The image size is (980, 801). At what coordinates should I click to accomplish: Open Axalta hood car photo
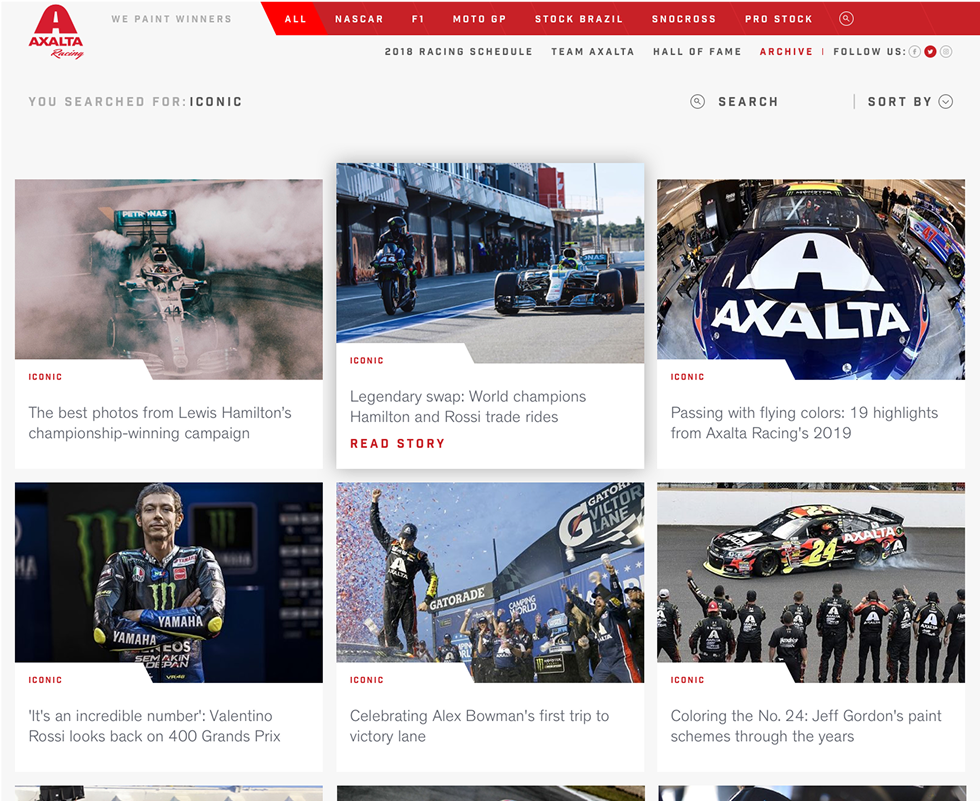[x=811, y=279]
